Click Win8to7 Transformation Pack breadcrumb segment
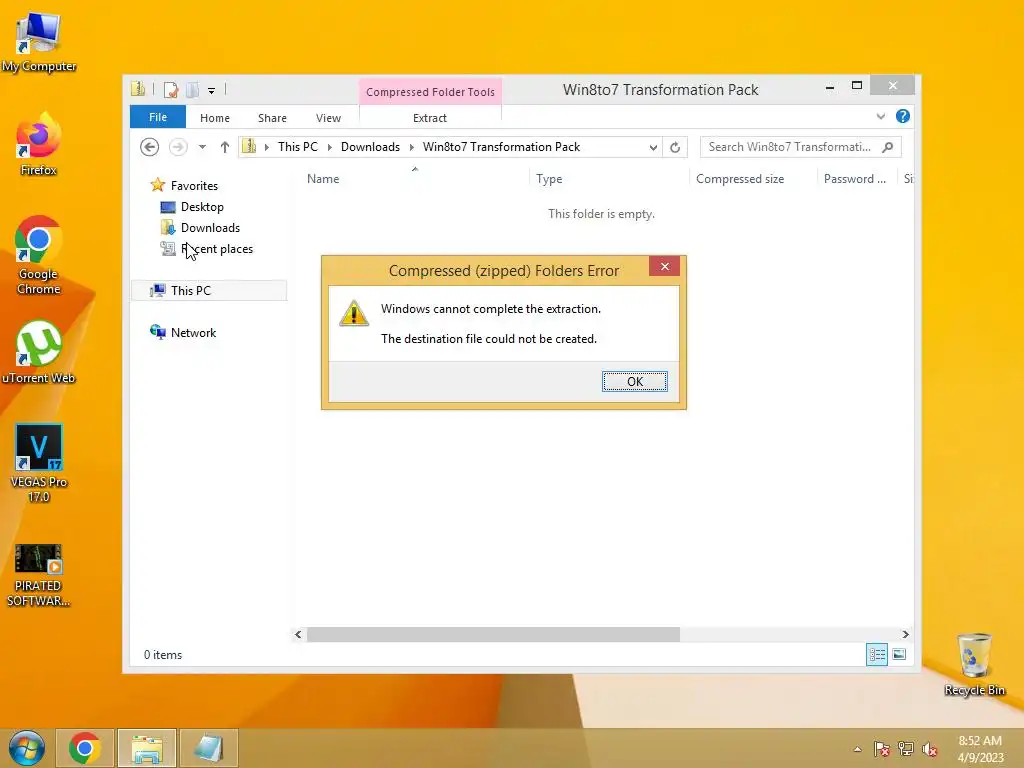This screenshot has width=1024, height=768. [x=501, y=147]
